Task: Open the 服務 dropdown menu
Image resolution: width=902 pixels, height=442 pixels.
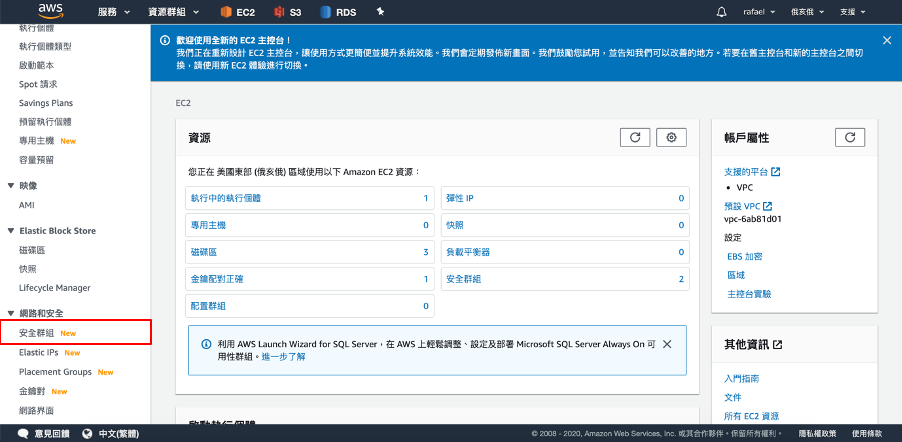Action: coord(114,12)
